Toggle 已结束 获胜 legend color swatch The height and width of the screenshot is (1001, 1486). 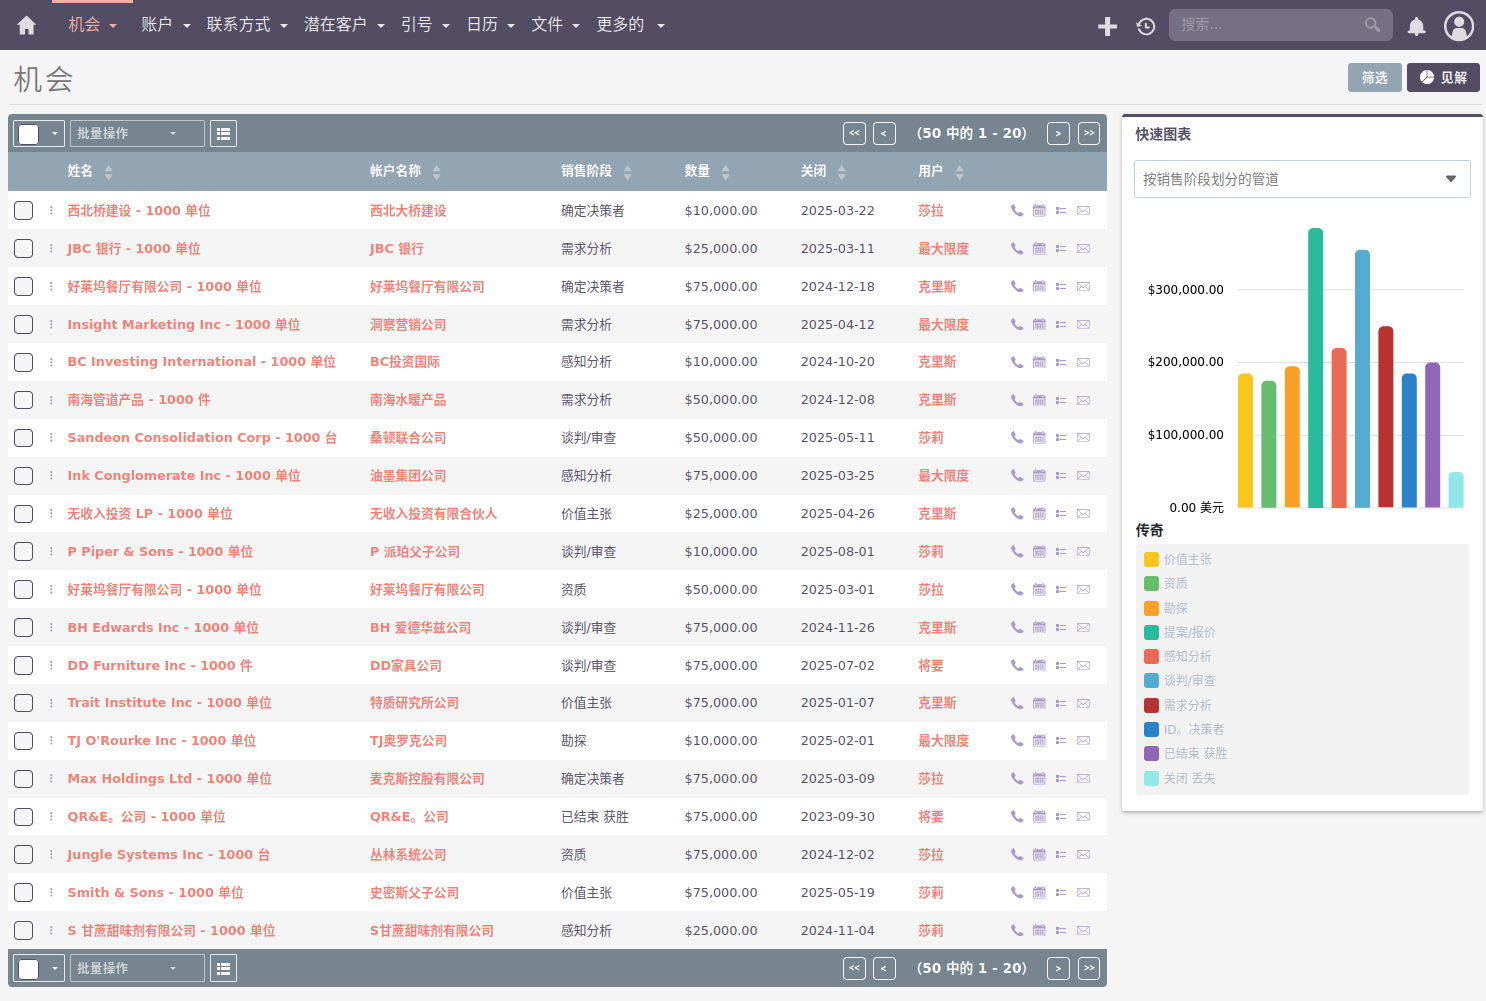[1151, 754]
